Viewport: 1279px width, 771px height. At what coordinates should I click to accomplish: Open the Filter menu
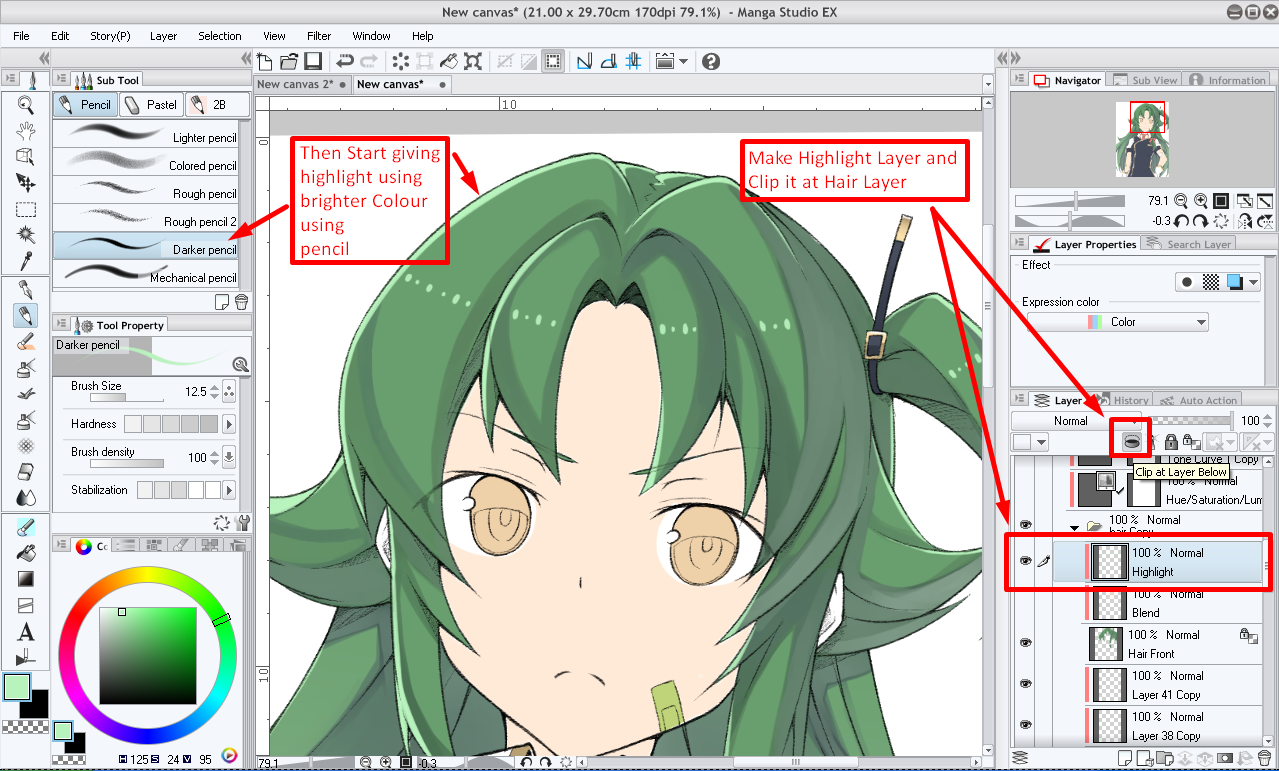(x=318, y=35)
